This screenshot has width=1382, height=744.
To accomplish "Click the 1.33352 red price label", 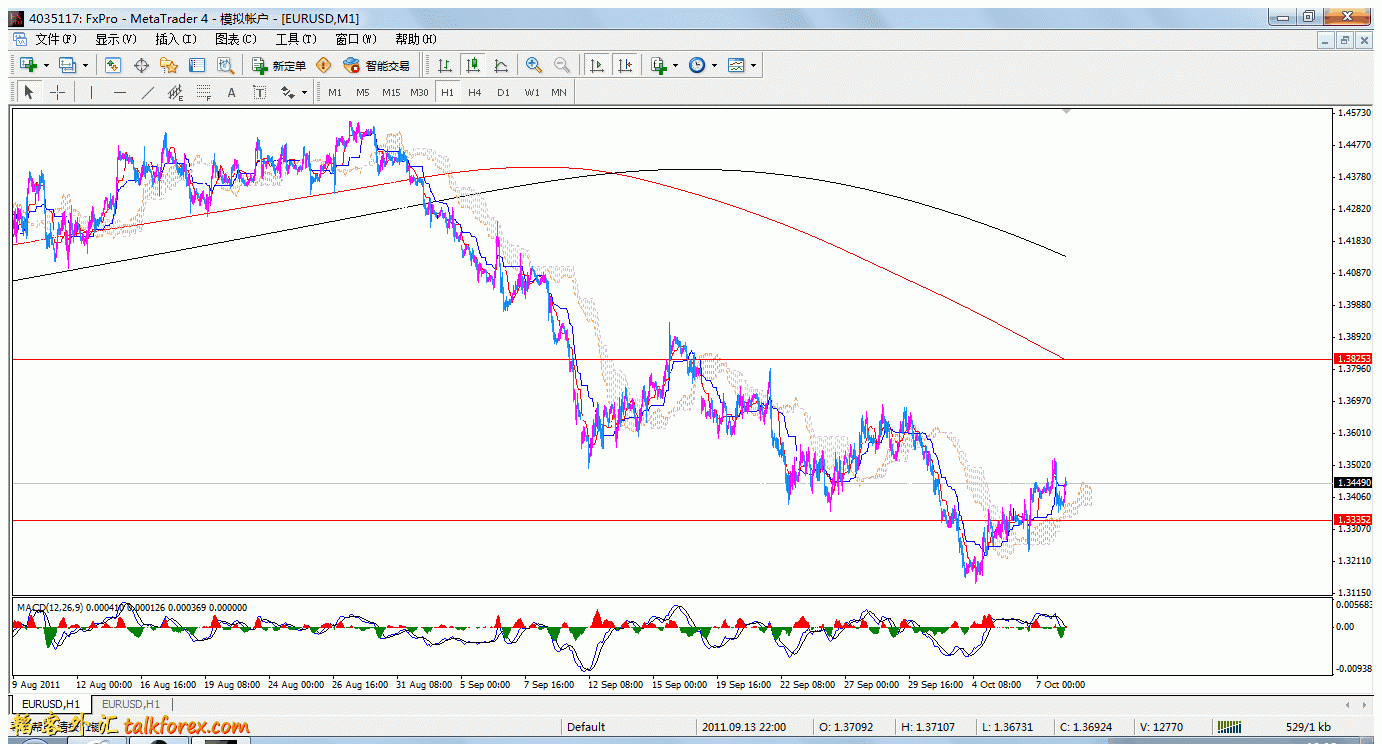I will pos(1352,520).
